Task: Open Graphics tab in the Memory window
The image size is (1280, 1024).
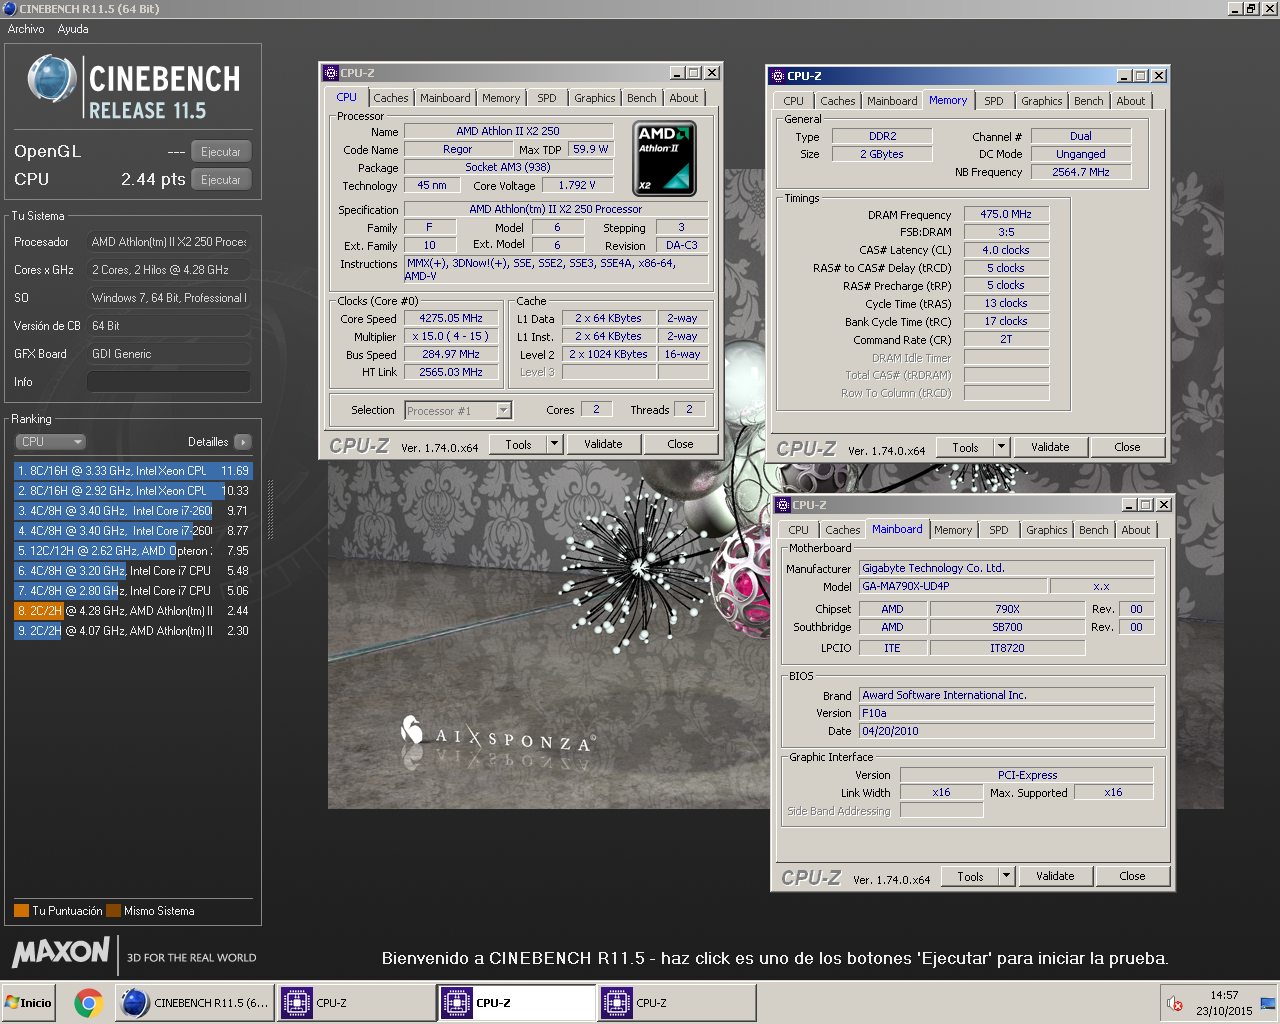Action: point(1042,101)
